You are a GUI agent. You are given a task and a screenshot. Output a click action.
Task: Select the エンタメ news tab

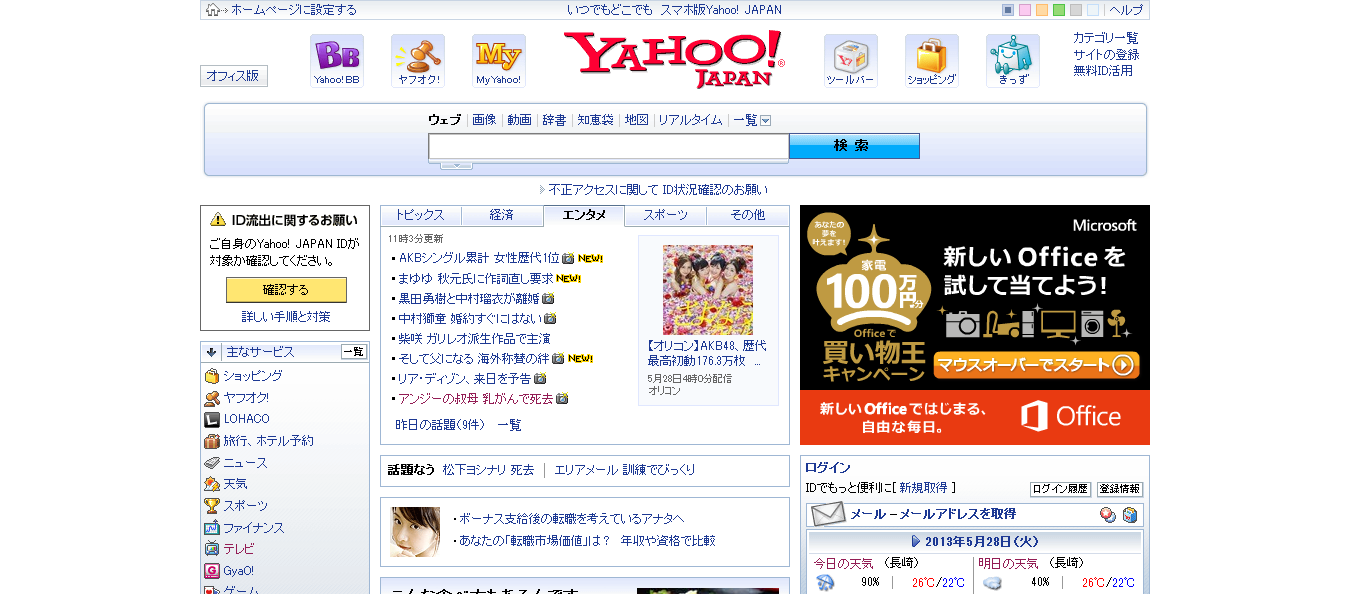click(584, 215)
